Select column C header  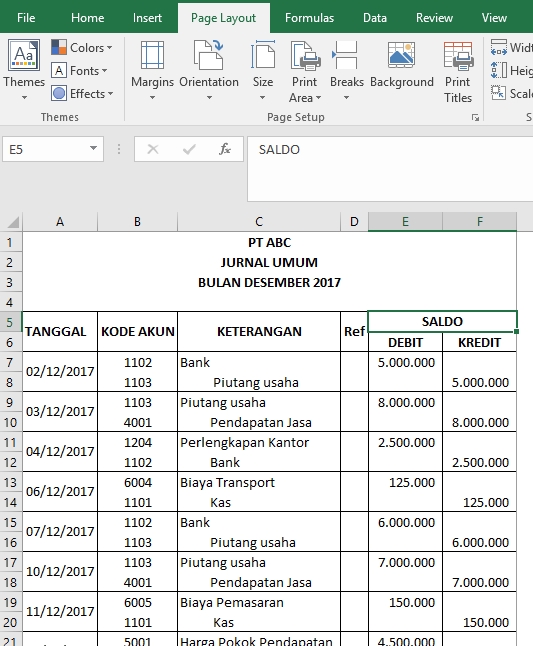(259, 222)
